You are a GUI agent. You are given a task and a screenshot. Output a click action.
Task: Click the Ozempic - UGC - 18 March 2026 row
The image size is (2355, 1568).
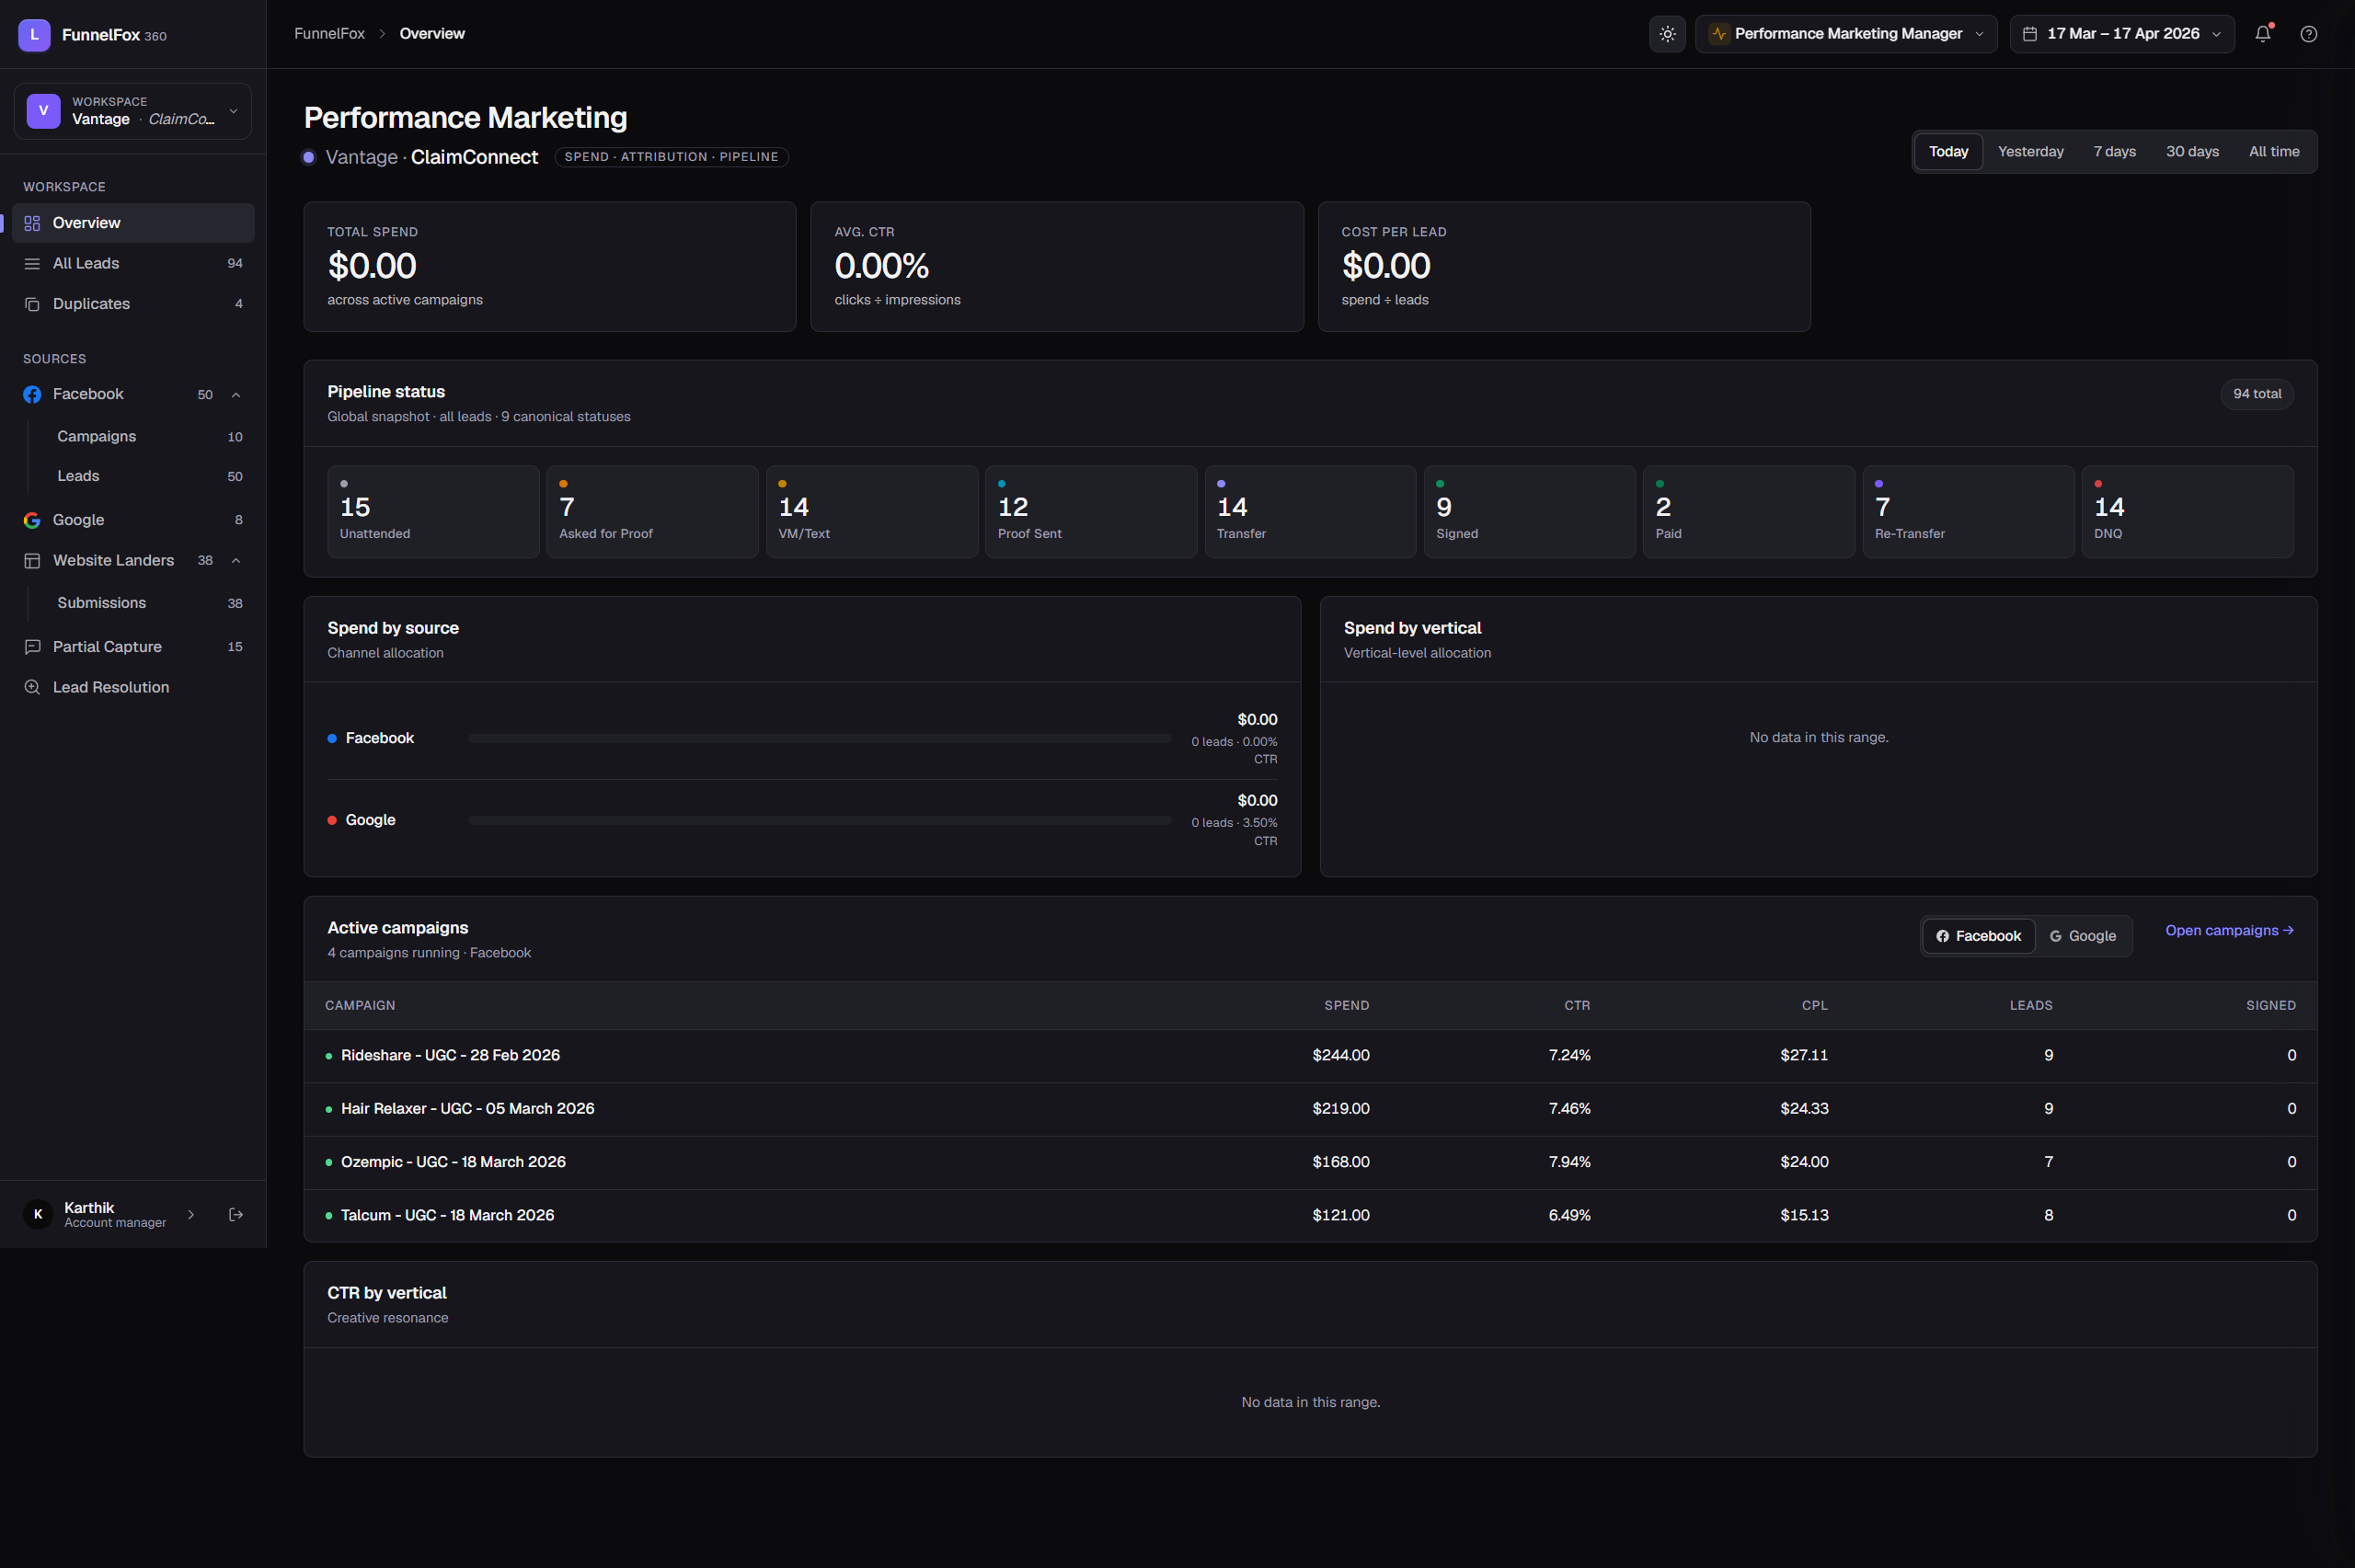[x=1310, y=1162]
